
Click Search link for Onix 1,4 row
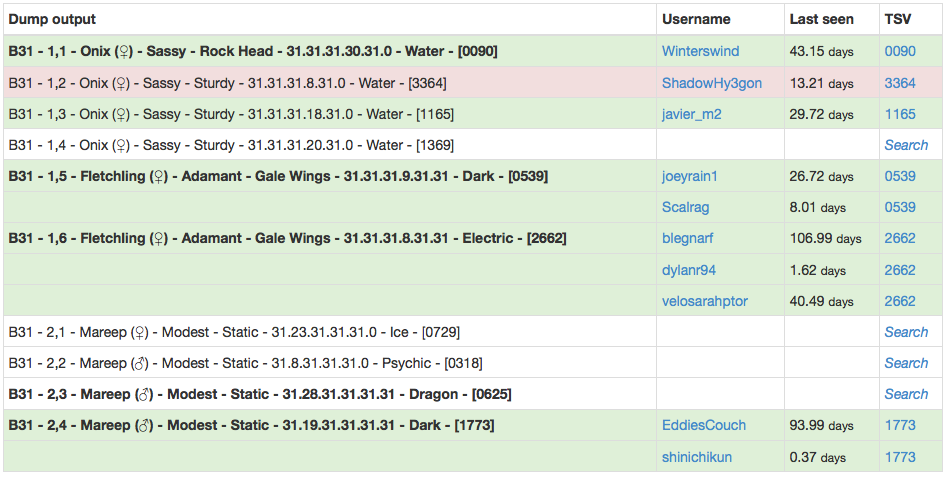coord(906,145)
